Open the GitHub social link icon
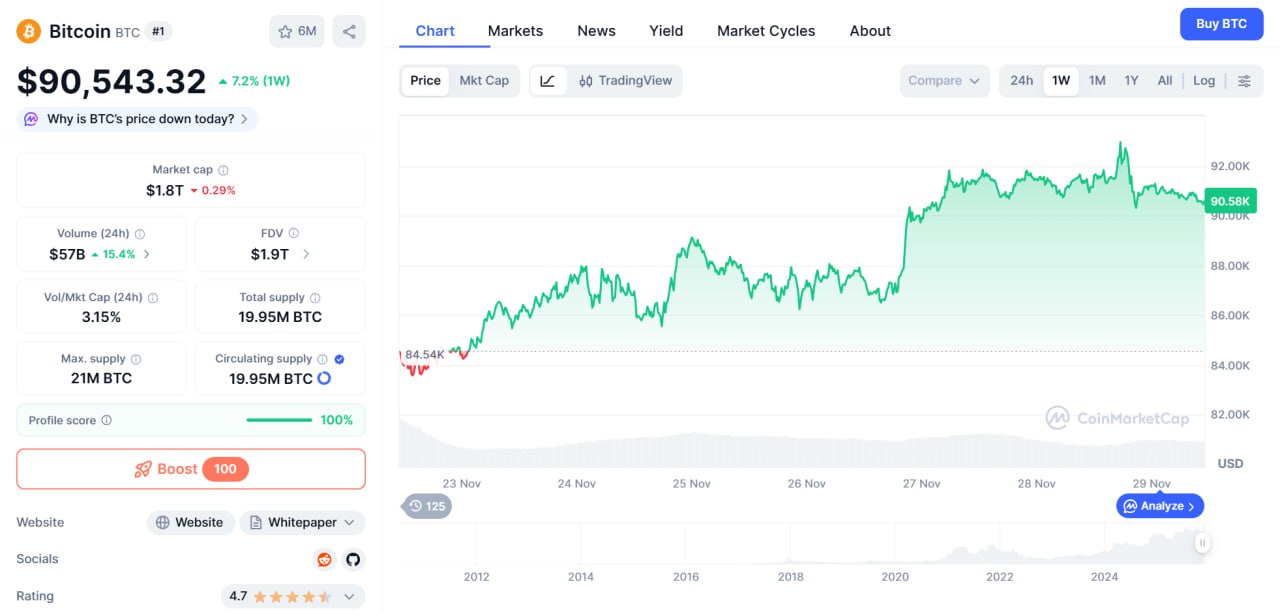This screenshot has height=614, width=1280. point(352,559)
